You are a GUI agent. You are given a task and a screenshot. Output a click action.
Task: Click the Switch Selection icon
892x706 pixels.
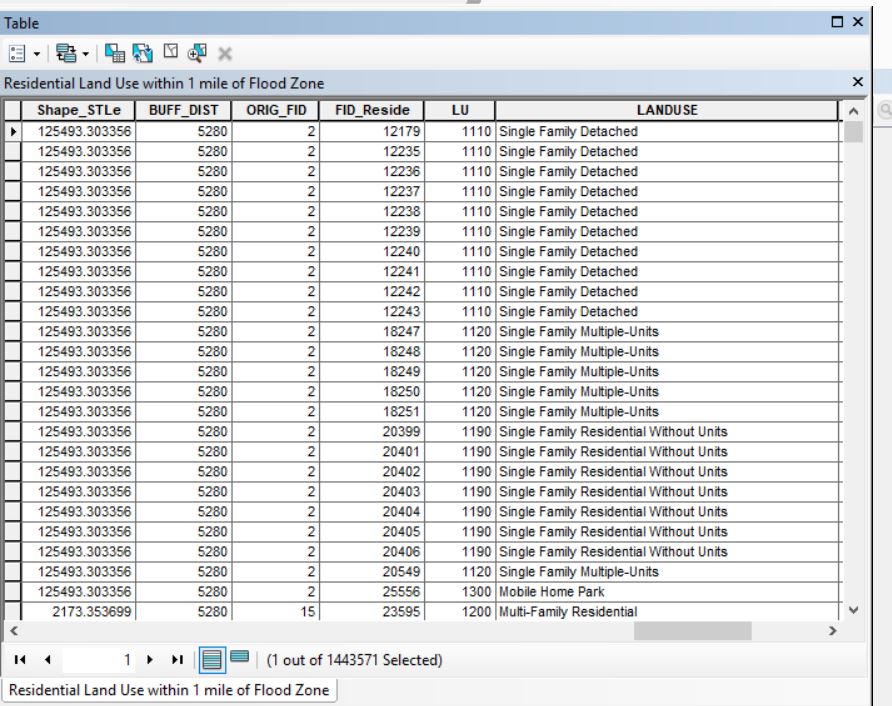(143, 53)
